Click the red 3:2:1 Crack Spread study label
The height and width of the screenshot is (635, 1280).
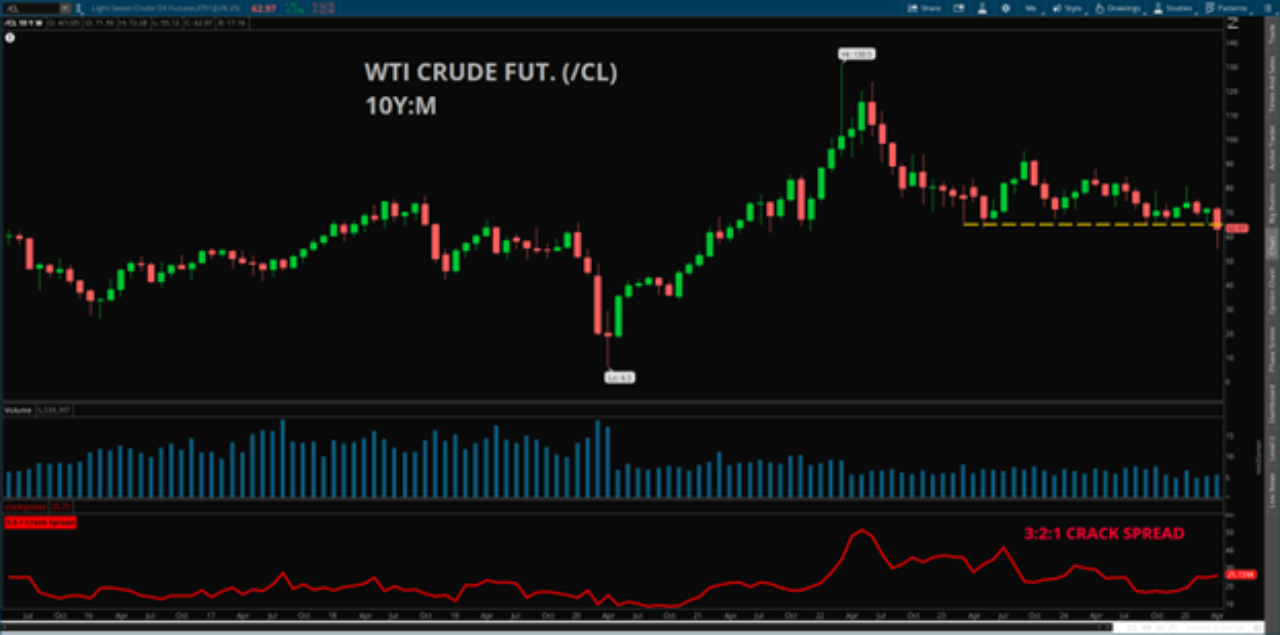click(40, 522)
